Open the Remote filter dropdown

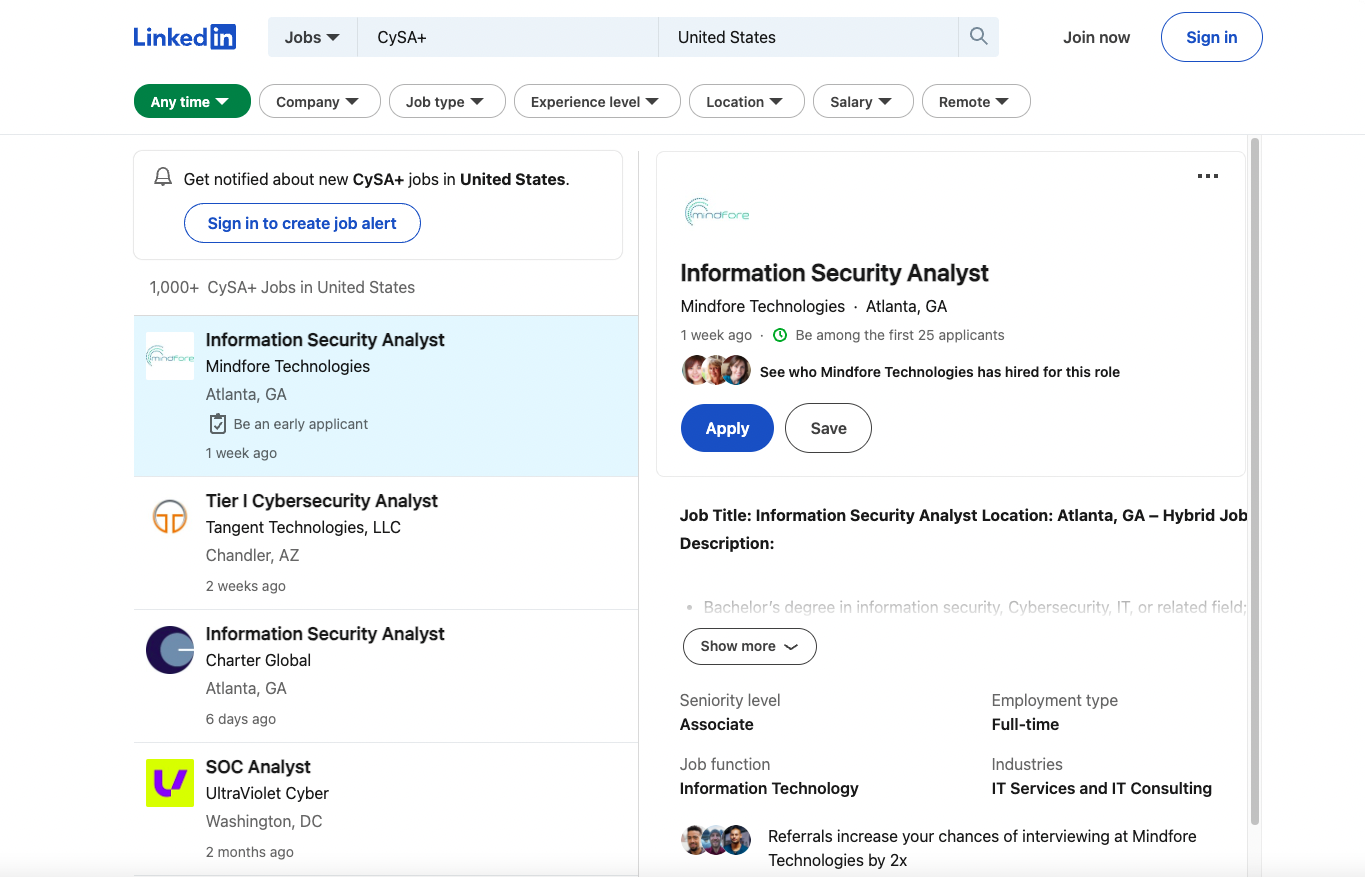coord(975,101)
